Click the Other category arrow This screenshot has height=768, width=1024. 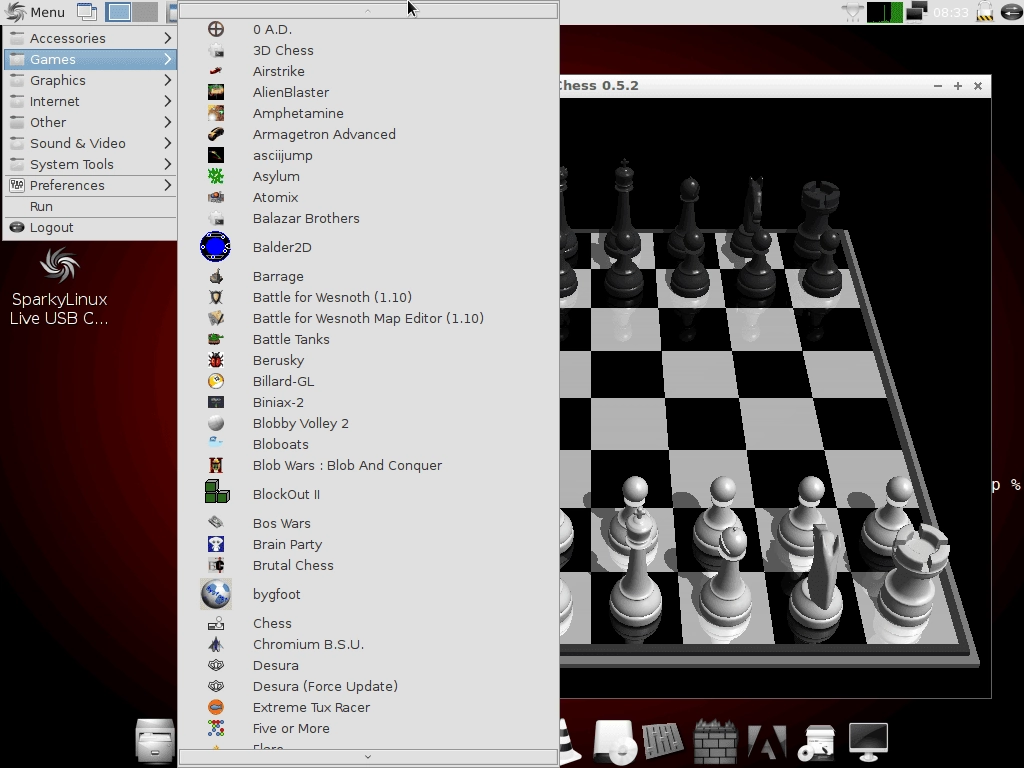pos(167,122)
